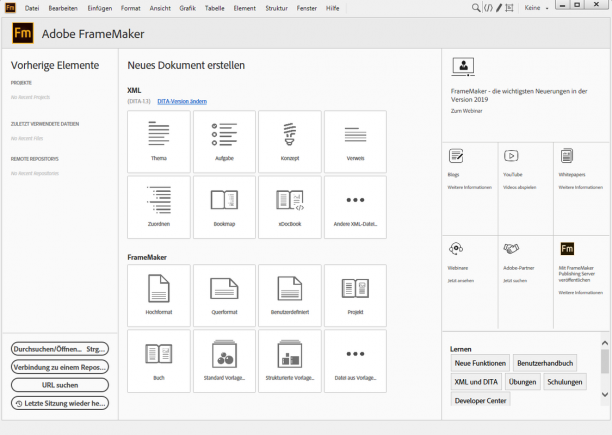This screenshot has width=612, height=435.
Task: Create a new Projekt
Action: tap(355, 295)
